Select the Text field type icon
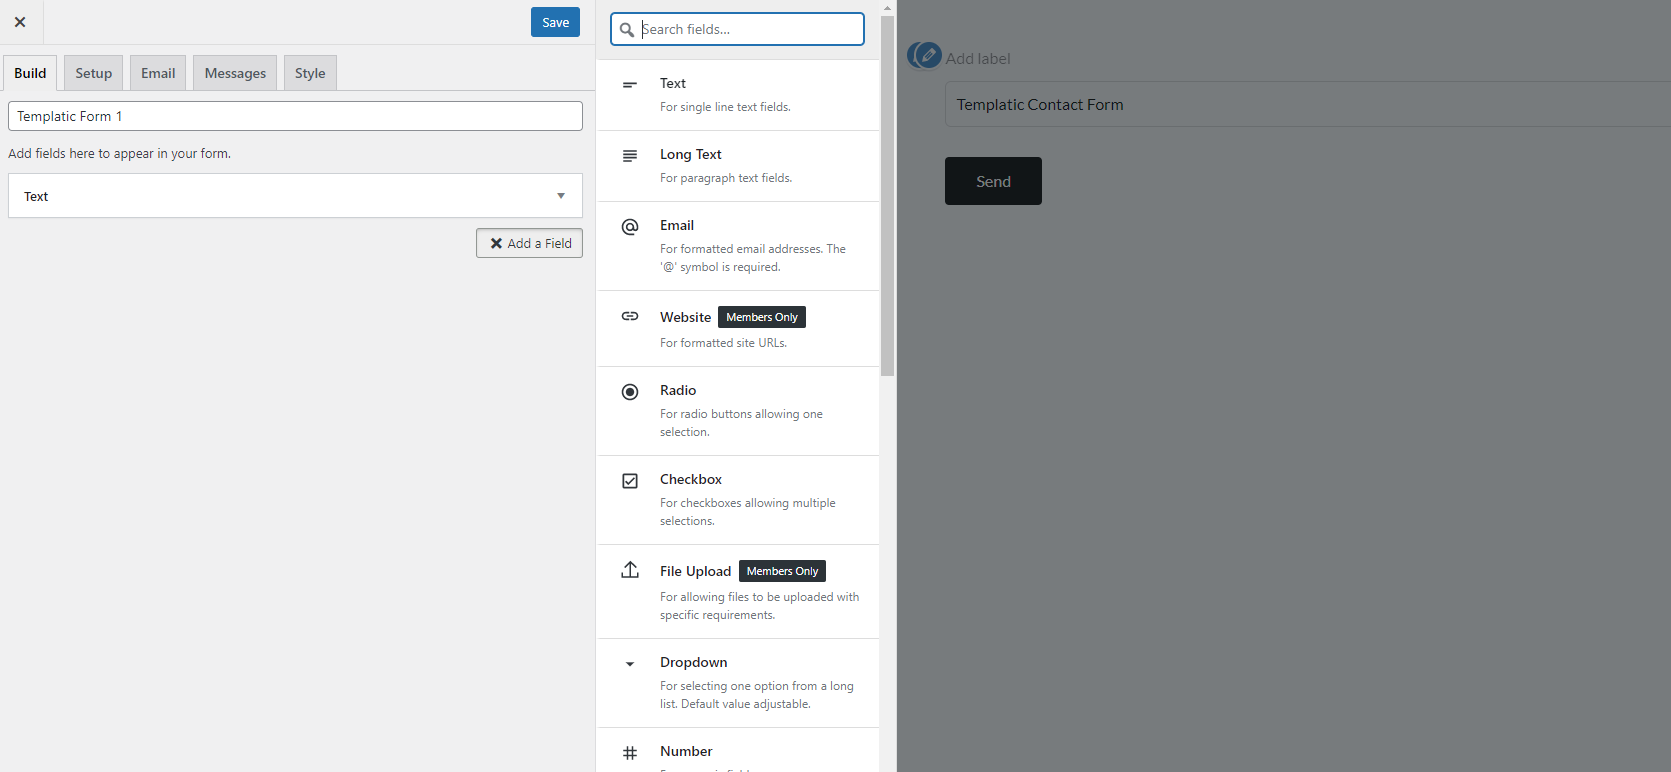 630,85
